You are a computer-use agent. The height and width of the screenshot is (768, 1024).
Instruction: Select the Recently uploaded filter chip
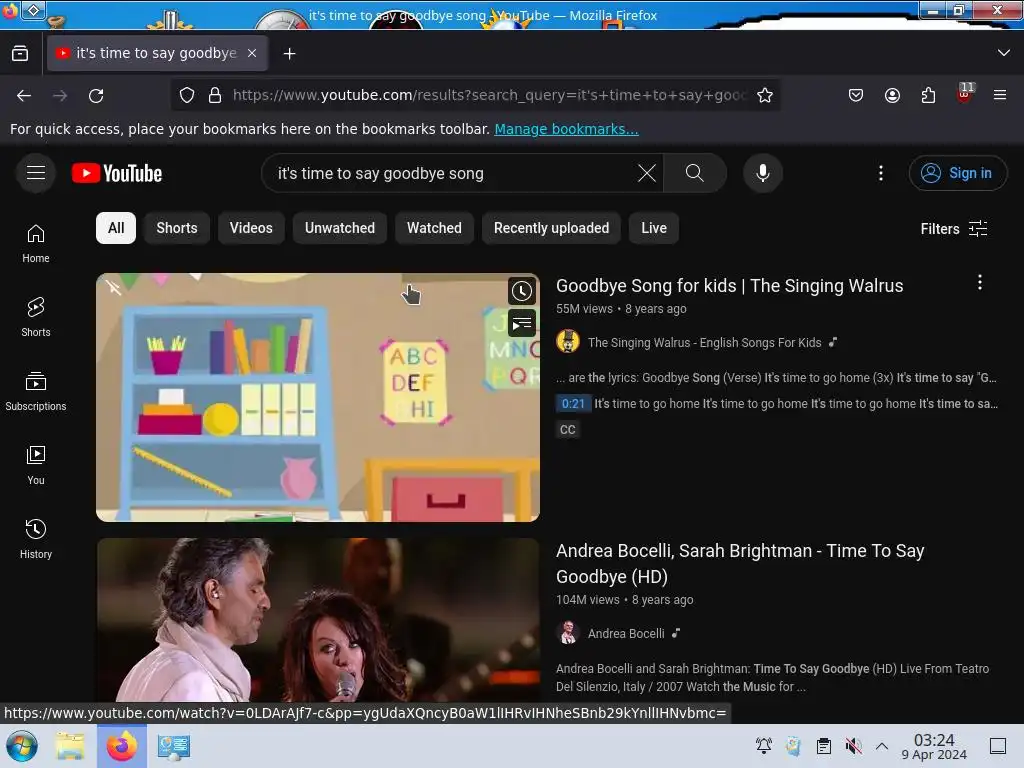[551, 228]
